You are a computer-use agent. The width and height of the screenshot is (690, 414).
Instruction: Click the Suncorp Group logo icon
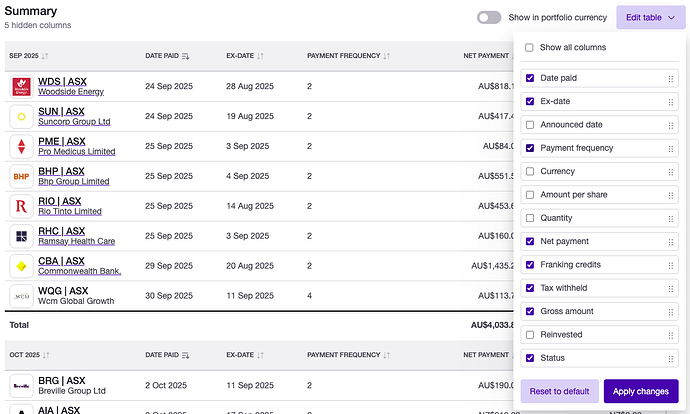pyautogui.click(x=22, y=117)
